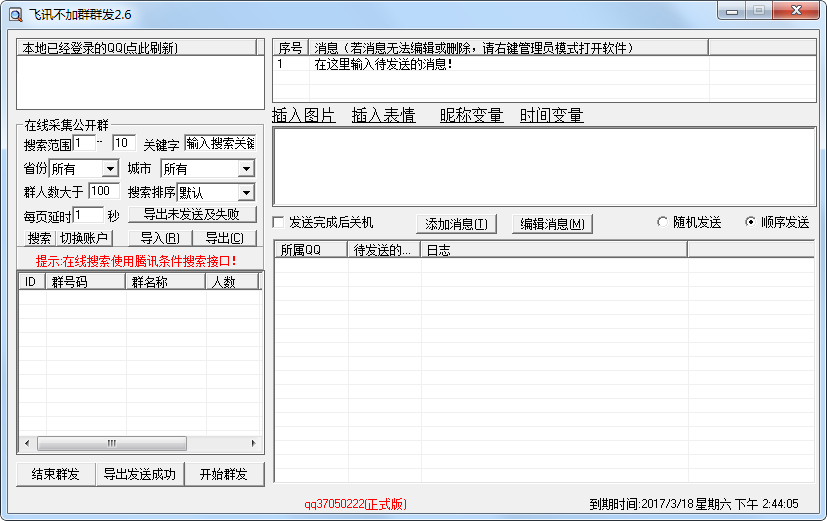Insert 时间变量 into message
This screenshot has width=827, height=521.
[x=551, y=115]
